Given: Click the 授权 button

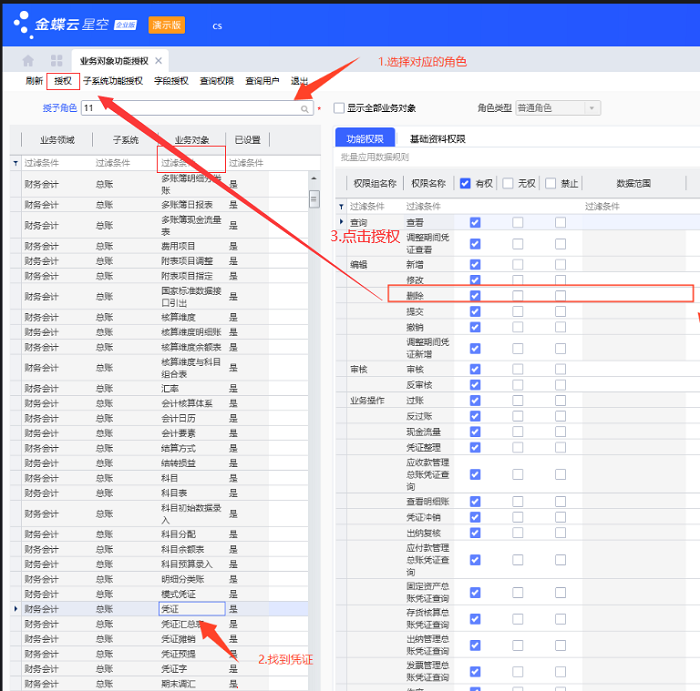Looking at the screenshot, I should (x=63, y=81).
